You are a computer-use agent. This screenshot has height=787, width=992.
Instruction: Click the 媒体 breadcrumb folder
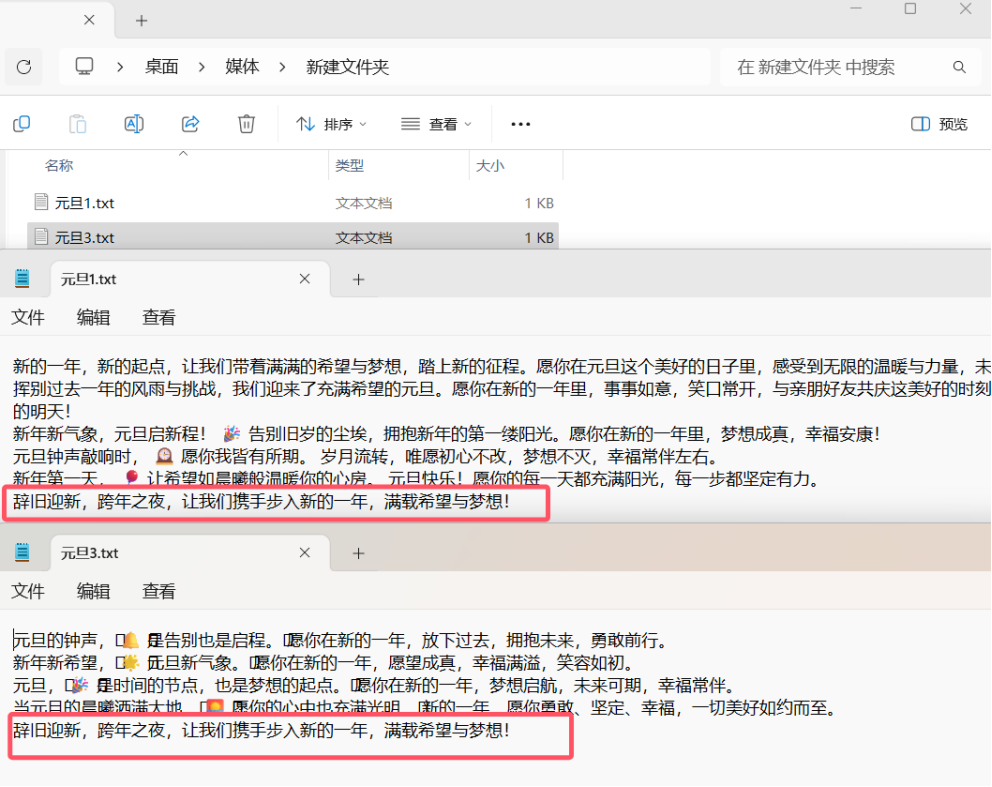[242, 67]
